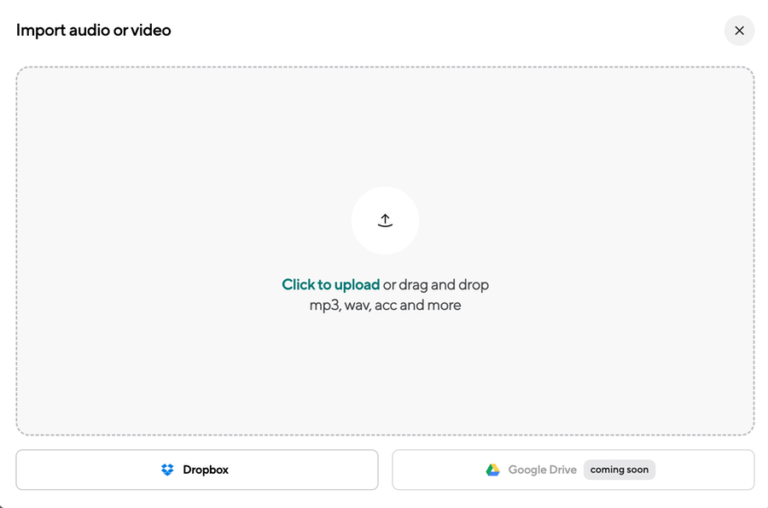Click the upload arrow icon
Image resolution: width=768 pixels, height=508 pixels.
pos(385,221)
